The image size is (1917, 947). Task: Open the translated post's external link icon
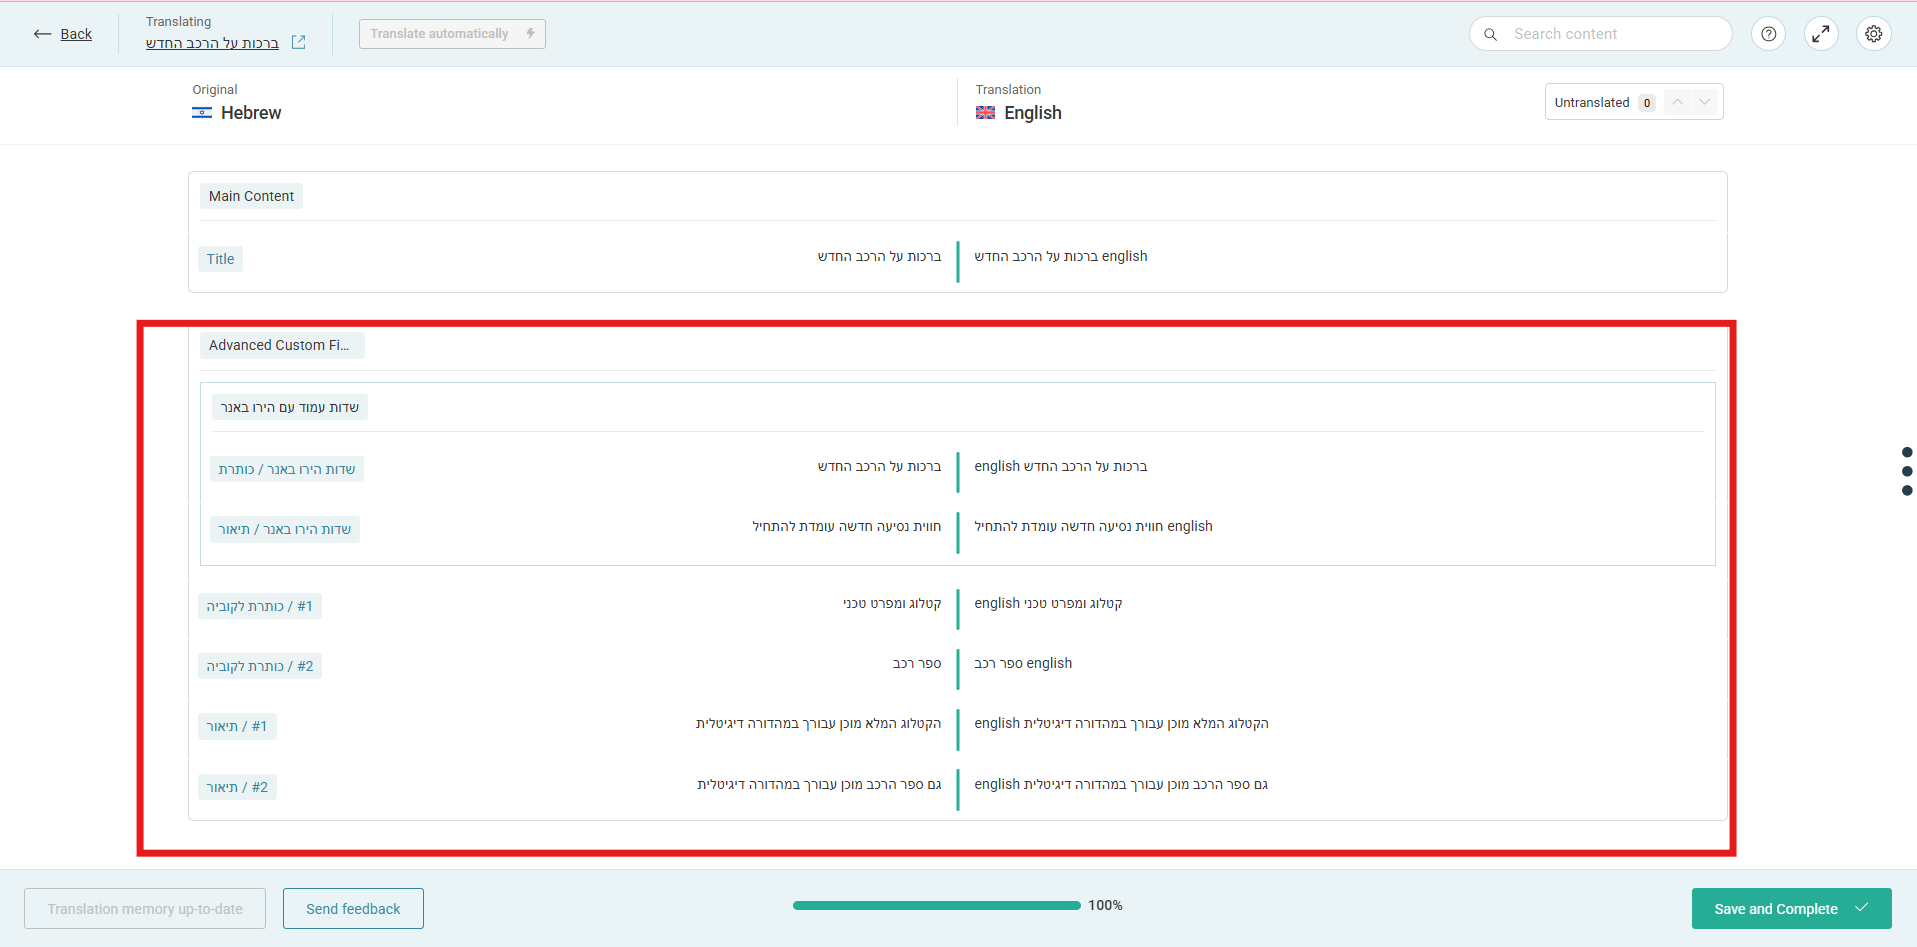(x=298, y=42)
